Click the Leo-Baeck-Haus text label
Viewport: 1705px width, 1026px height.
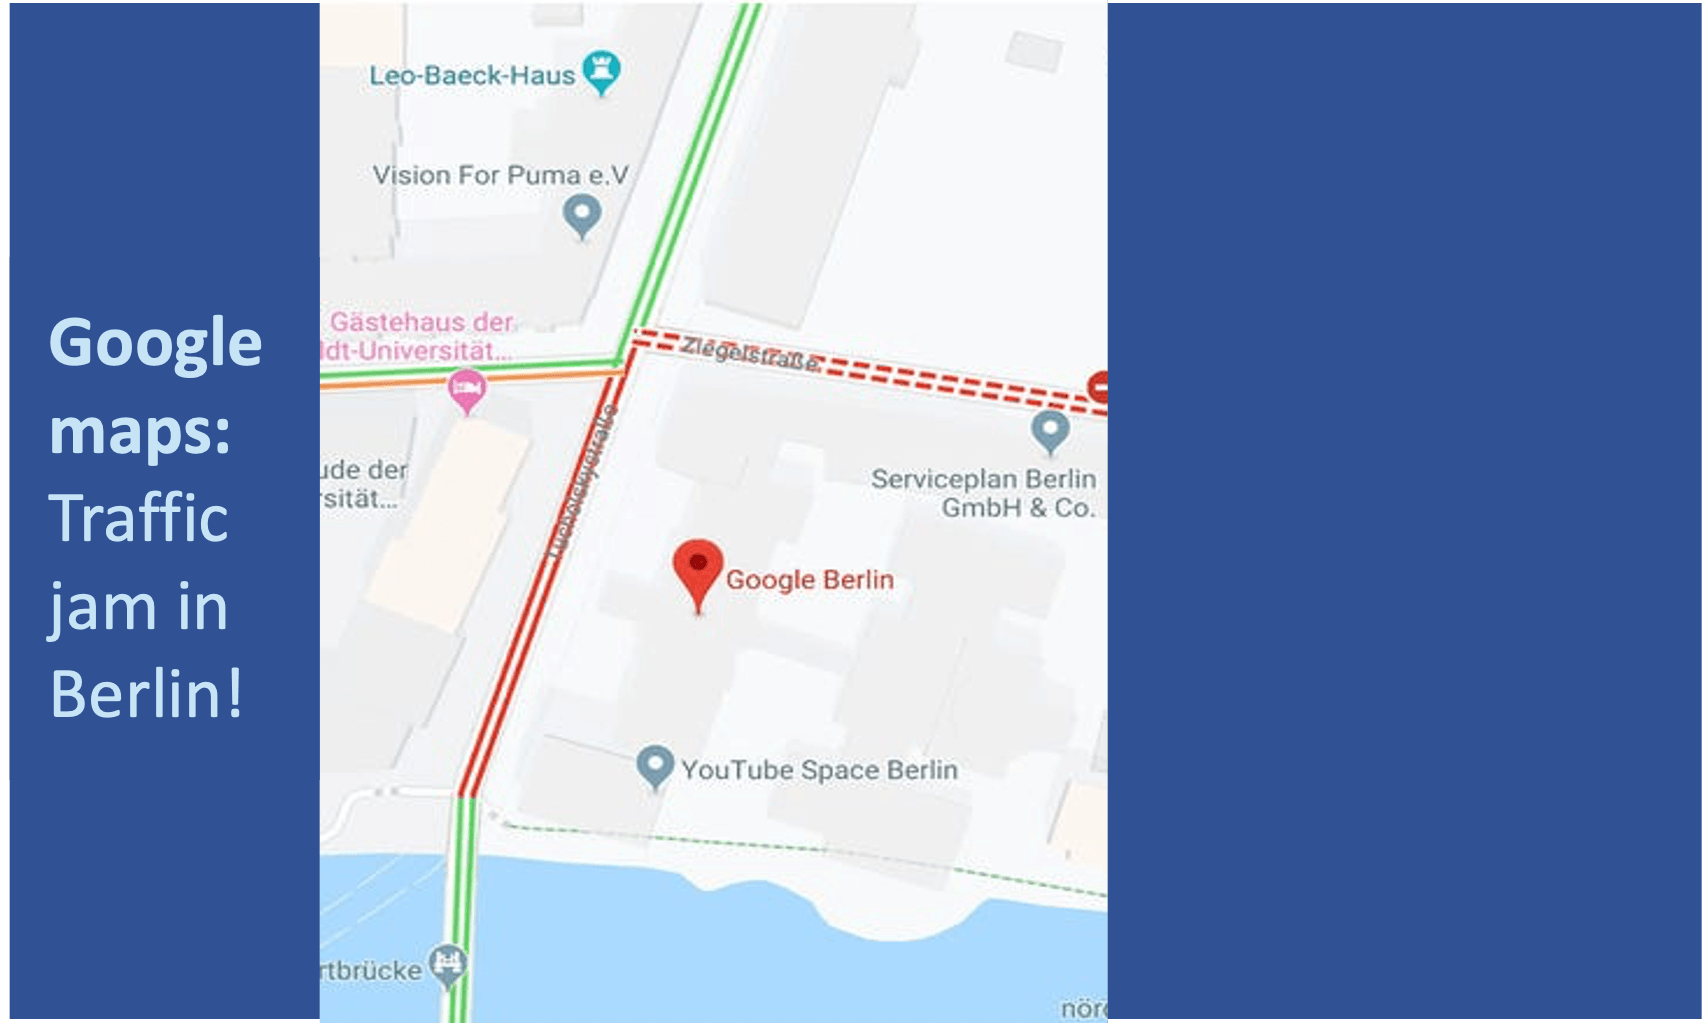[472, 75]
